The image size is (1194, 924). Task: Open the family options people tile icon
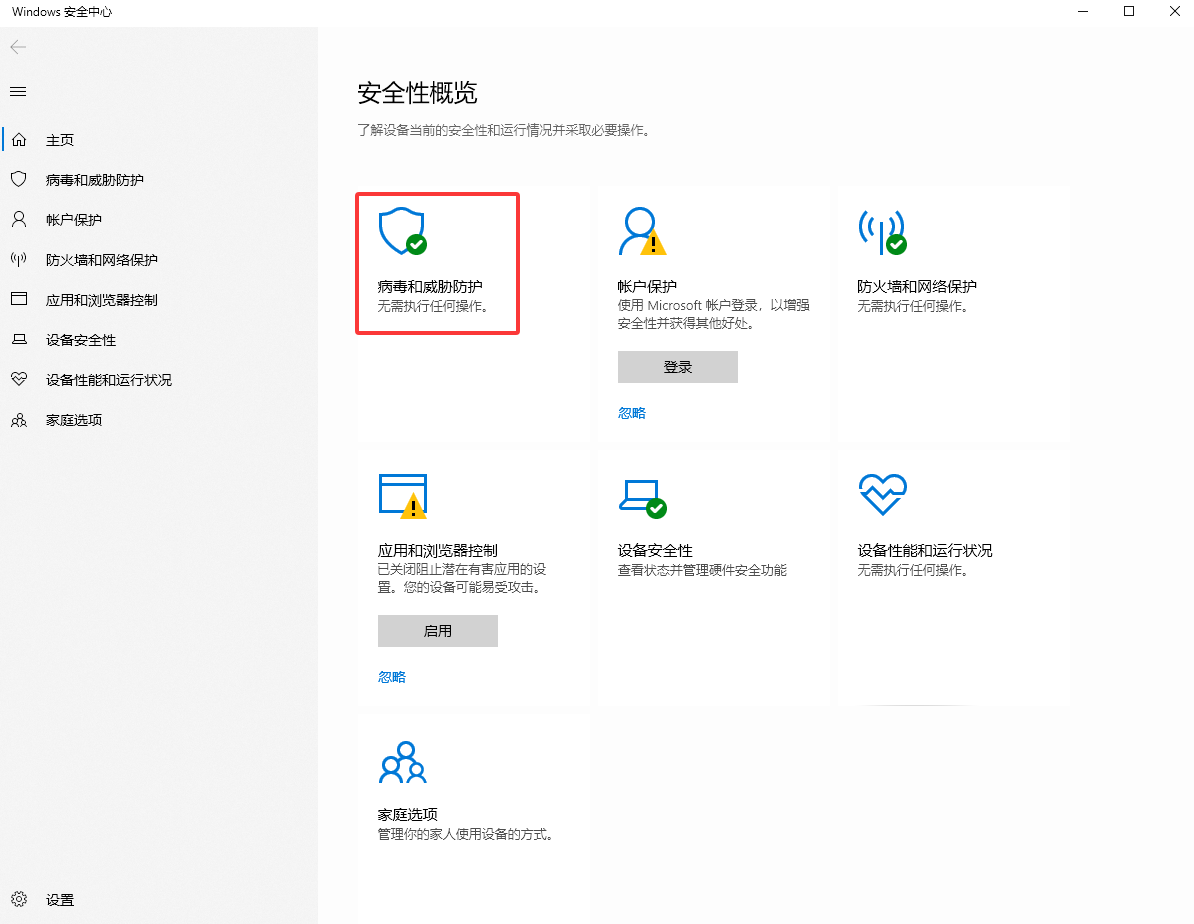tap(403, 762)
